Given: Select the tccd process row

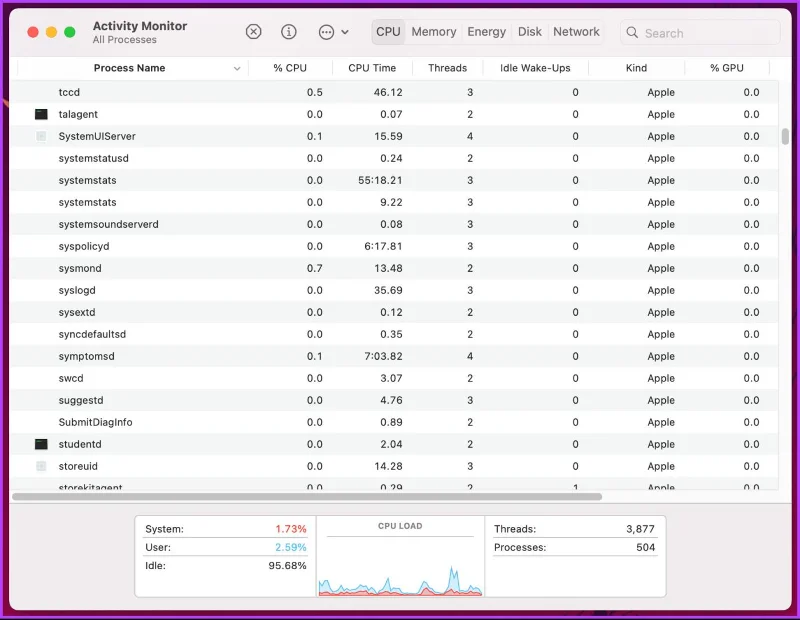Looking at the screenshot, I should (394, 92).
